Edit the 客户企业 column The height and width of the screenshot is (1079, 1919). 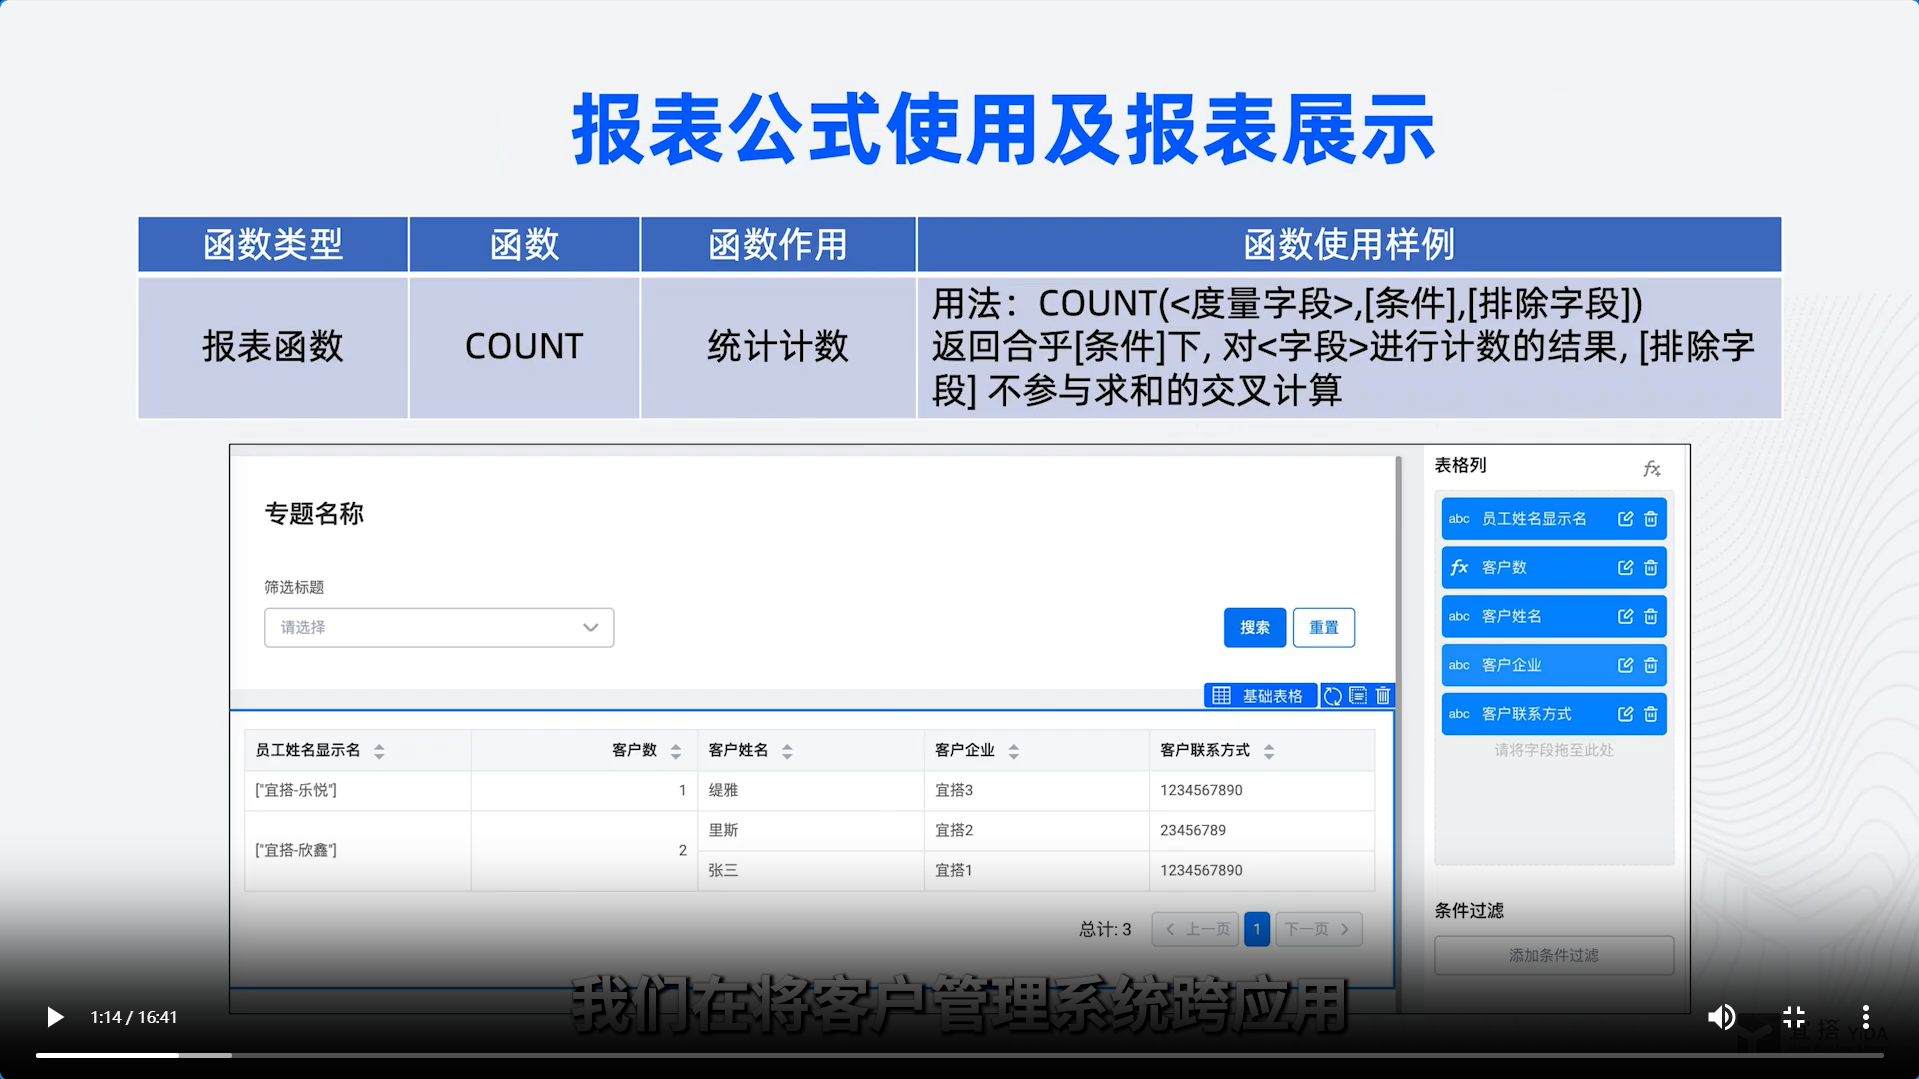1625,665
